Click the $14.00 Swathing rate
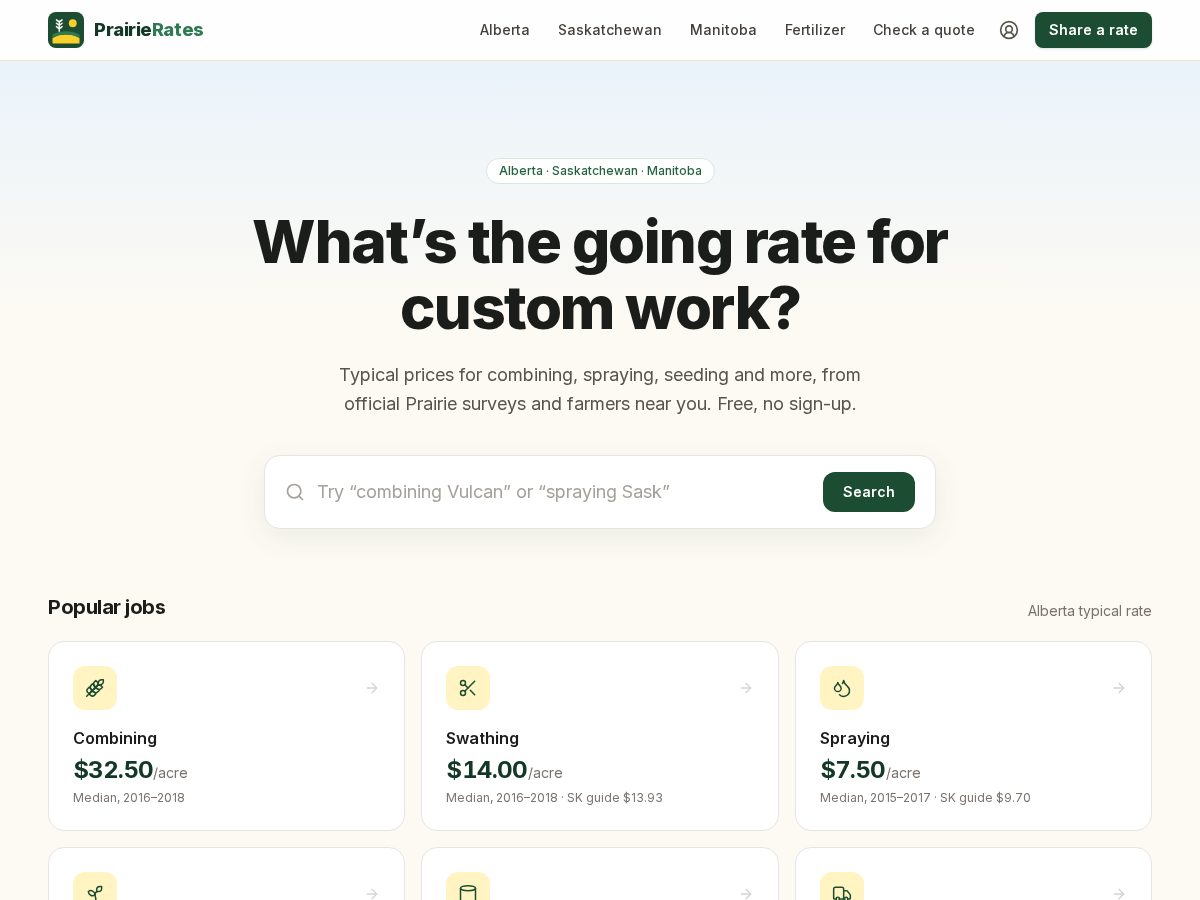Viewport: 1200px width, 900px height. (487, 769)
